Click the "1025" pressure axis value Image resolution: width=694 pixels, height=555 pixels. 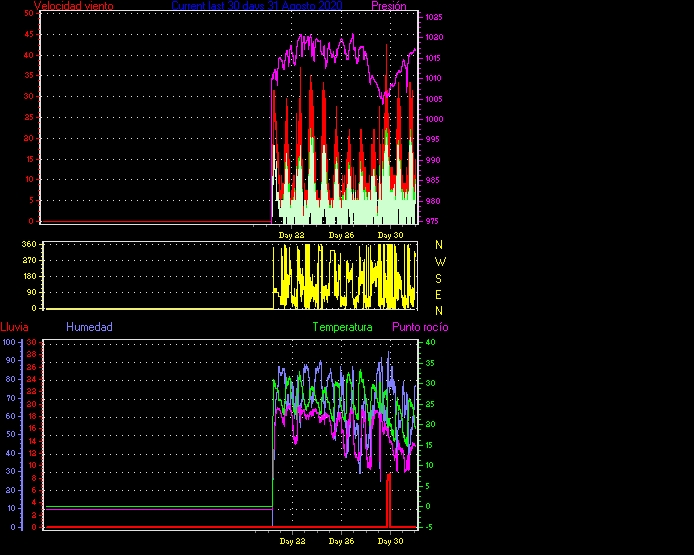(x=434, y=18)
